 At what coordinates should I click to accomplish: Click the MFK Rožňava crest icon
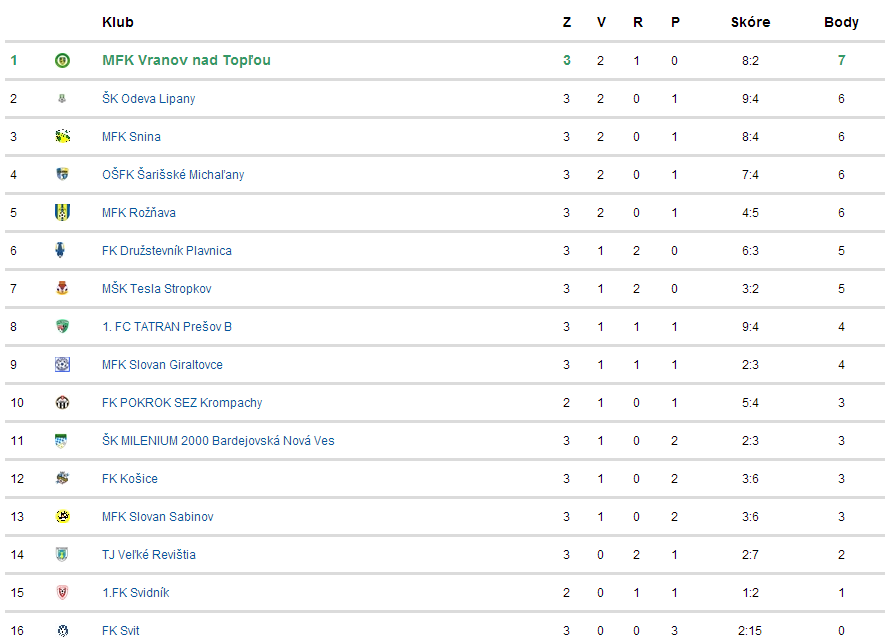coord(62,213)
